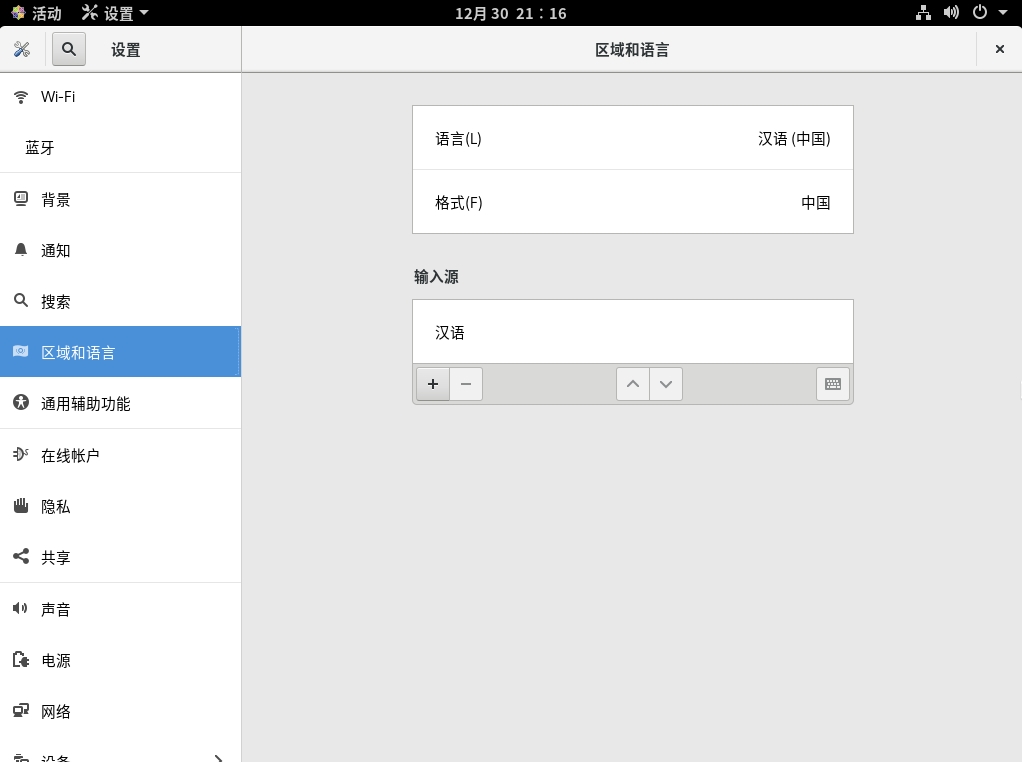Open the 设置 application menu in top bar
Screen dimensions: 1022x762
(x=115, y=13)
